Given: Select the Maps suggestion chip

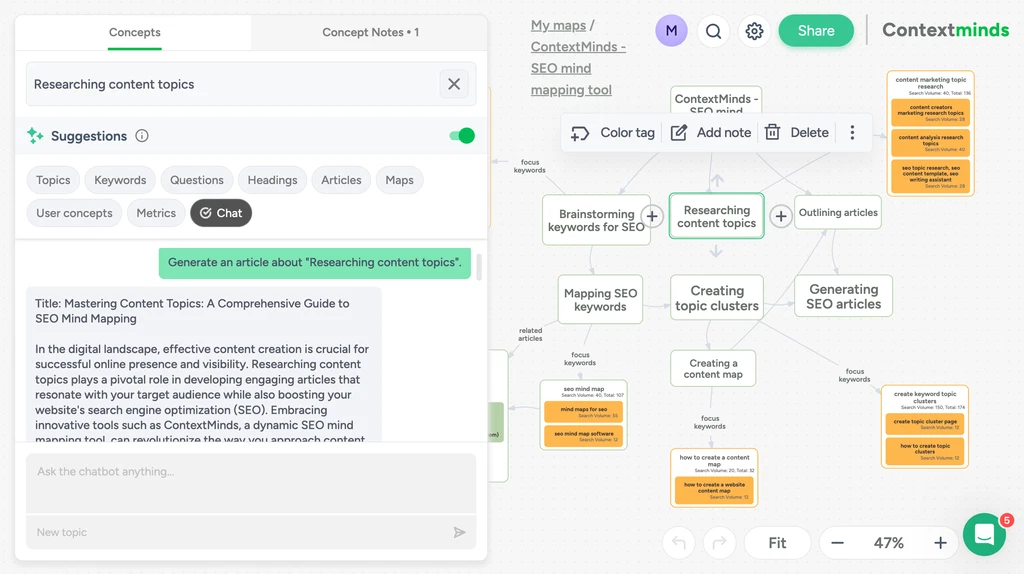Looking at the screenshot, I should click(x=399, y=180).
